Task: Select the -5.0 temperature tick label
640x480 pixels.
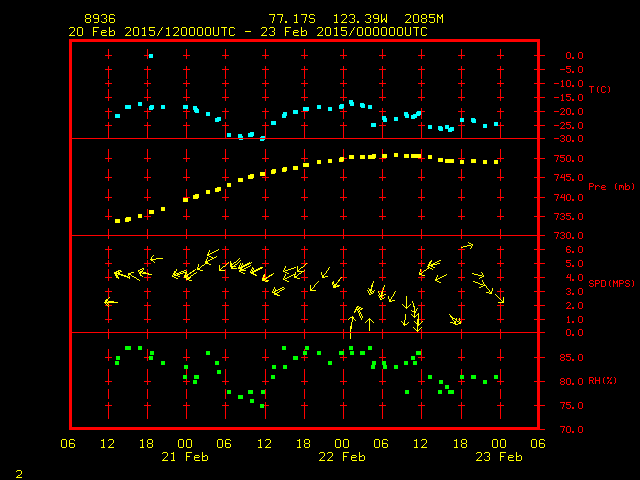Action: (571, 70)
